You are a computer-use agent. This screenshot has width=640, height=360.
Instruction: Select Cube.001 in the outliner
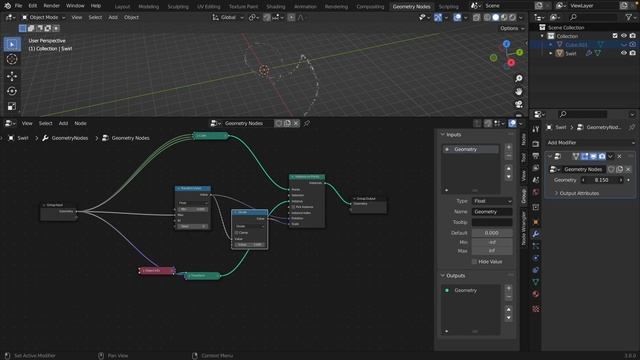(x=576, y=44)
